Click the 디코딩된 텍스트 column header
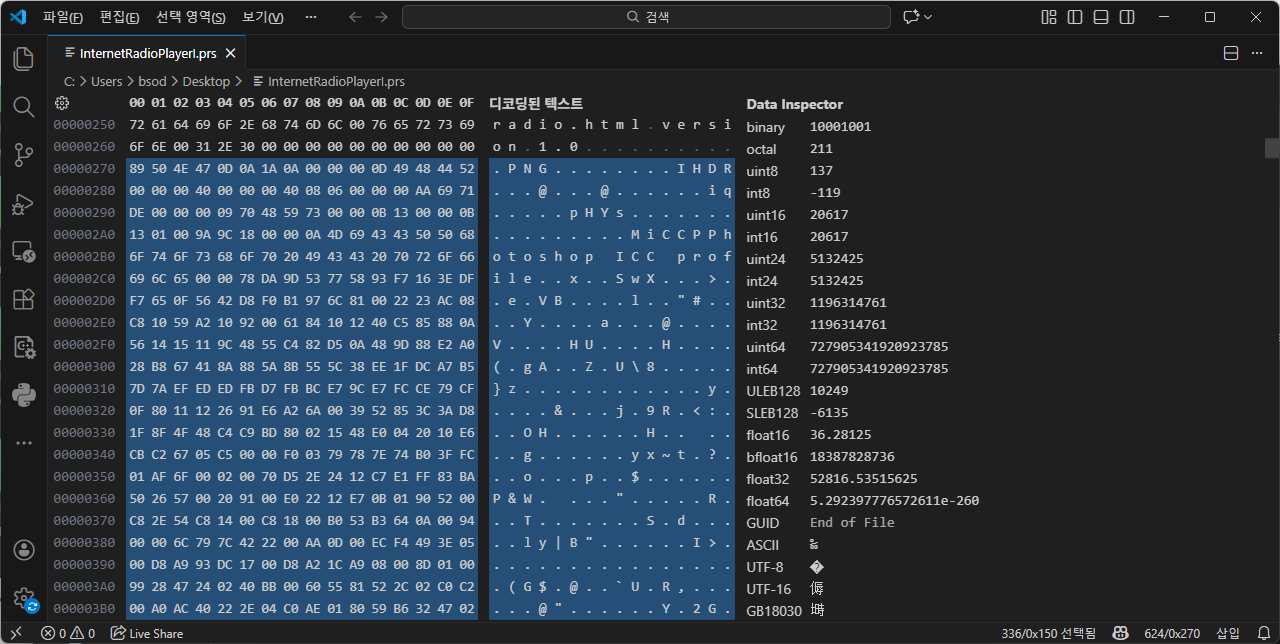Screen dimensions: 1280x644 (x=536, y=104)
